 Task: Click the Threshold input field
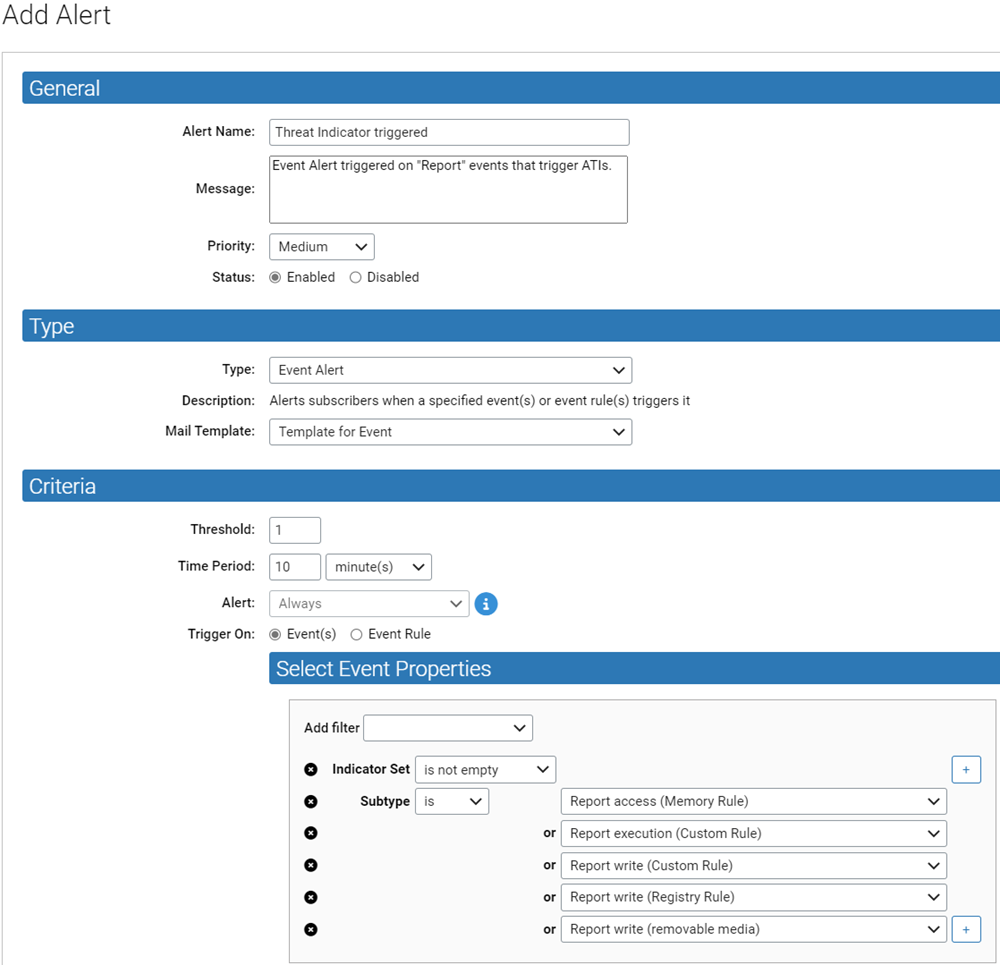294,530
